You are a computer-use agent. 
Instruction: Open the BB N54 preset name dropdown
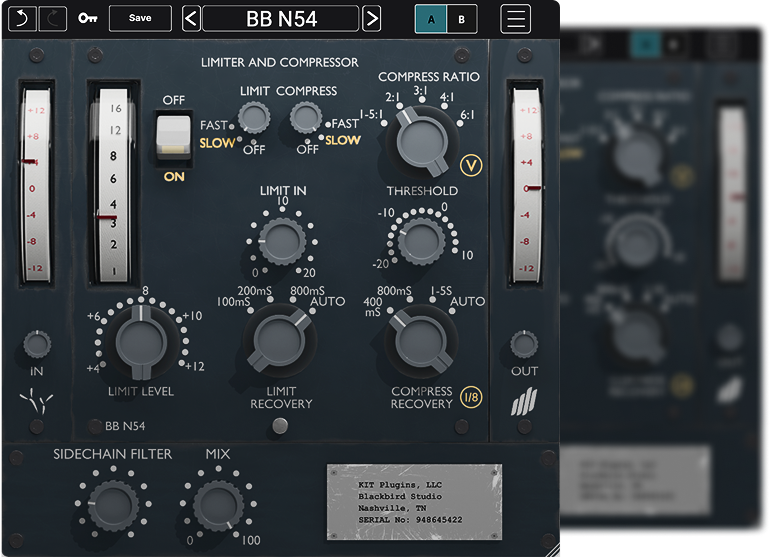(x=281, y=18)
